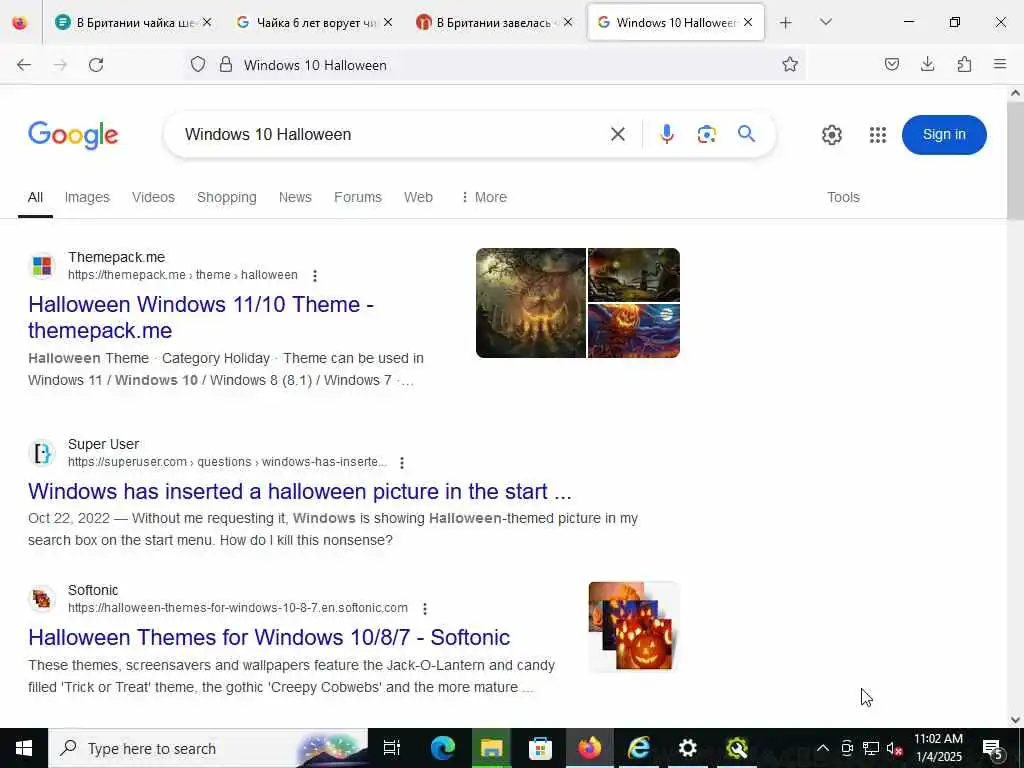
Task: Open the Pocket save icon
Action: point(892,64)
